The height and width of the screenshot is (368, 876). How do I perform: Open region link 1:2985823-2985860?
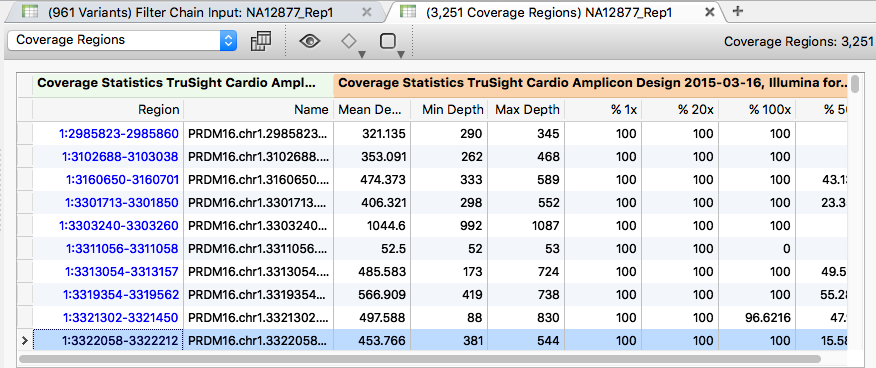(x=119, y=133)
